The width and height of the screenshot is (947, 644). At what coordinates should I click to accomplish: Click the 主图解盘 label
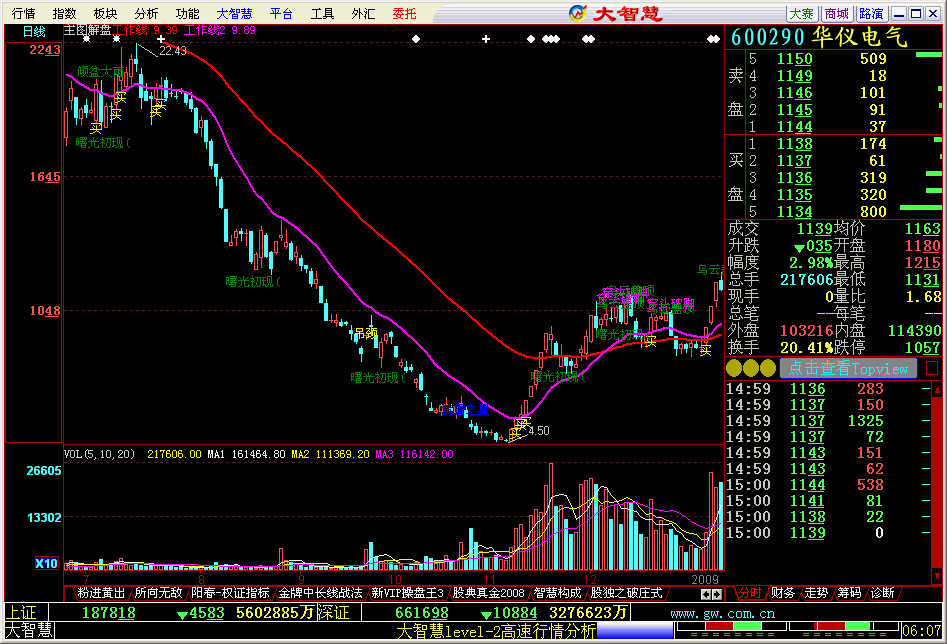(87, 30)
